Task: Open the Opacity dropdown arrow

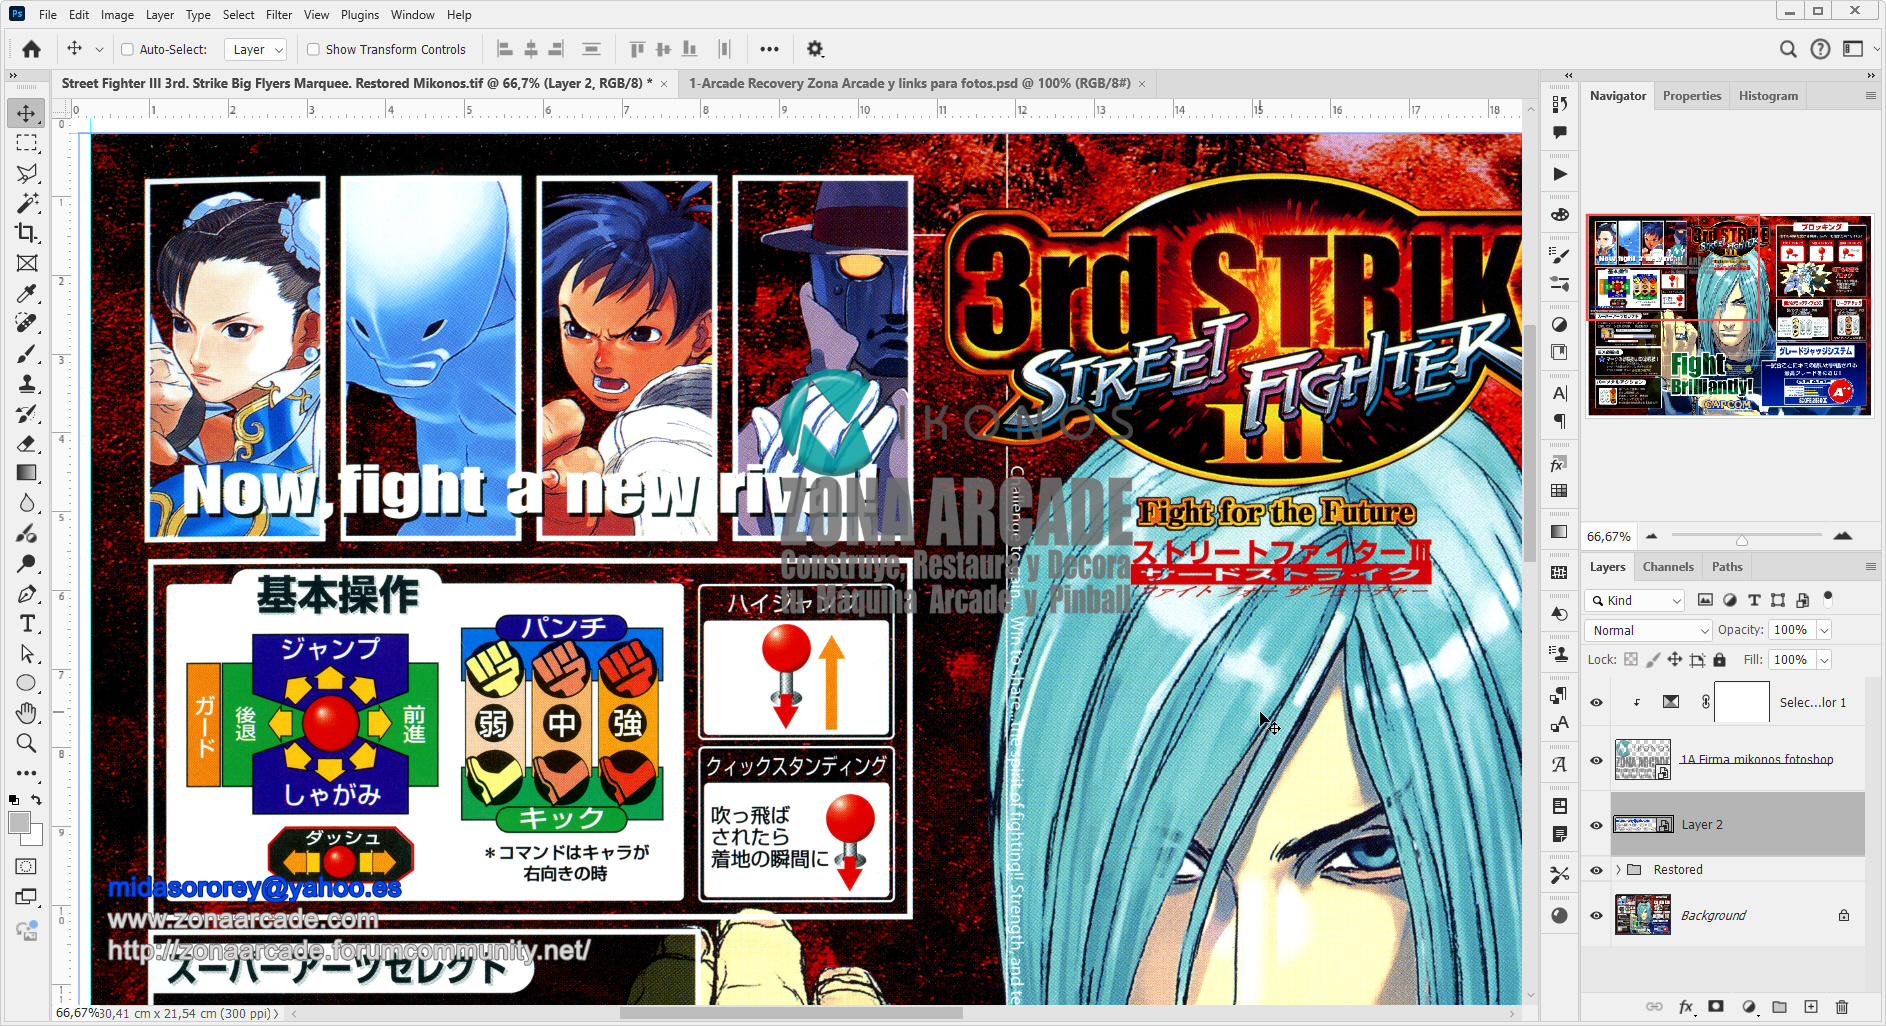Action: point(1824,630)
